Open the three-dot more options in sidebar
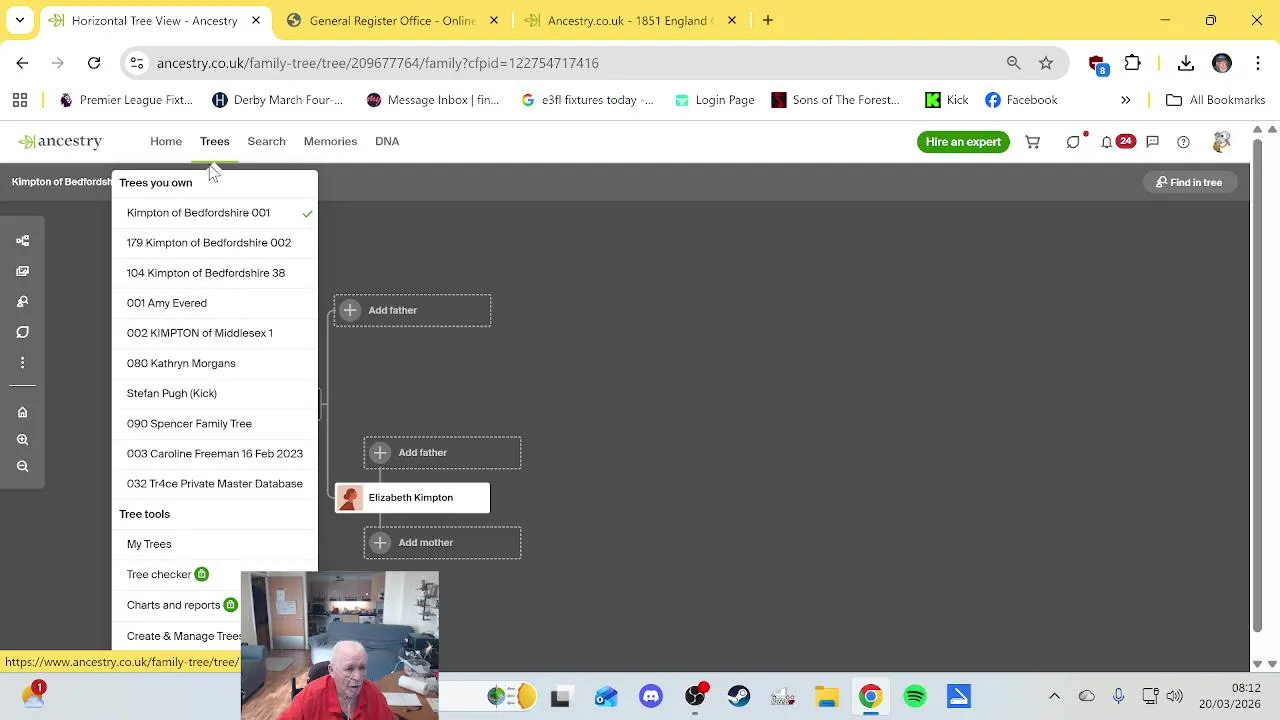 [22, 362]
